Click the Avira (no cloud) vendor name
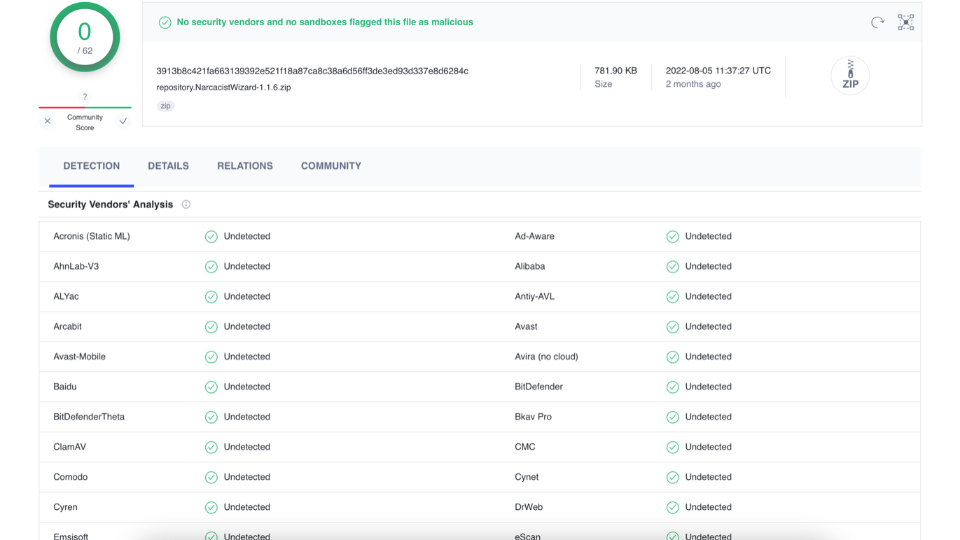The image size is (960, 540). (x=546, y=356)
